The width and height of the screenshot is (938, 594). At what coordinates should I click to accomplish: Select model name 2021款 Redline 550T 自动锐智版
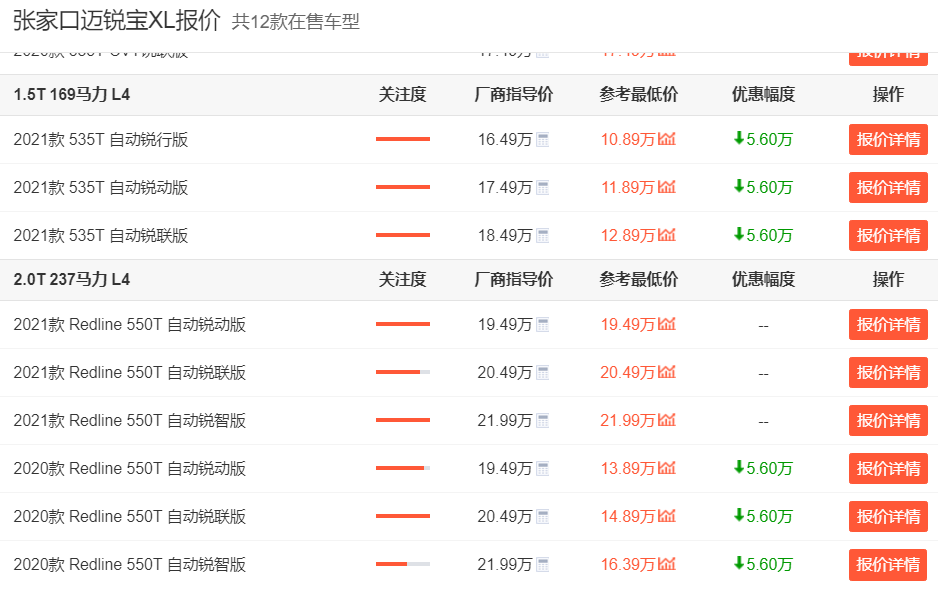(129, 420)
